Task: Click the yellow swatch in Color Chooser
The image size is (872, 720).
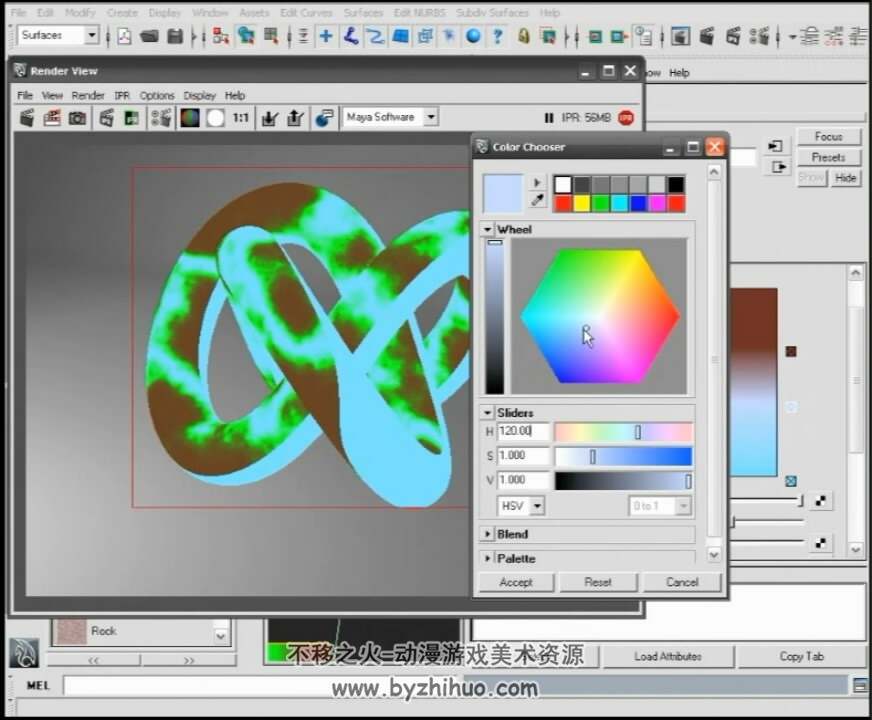Action: 582,203
